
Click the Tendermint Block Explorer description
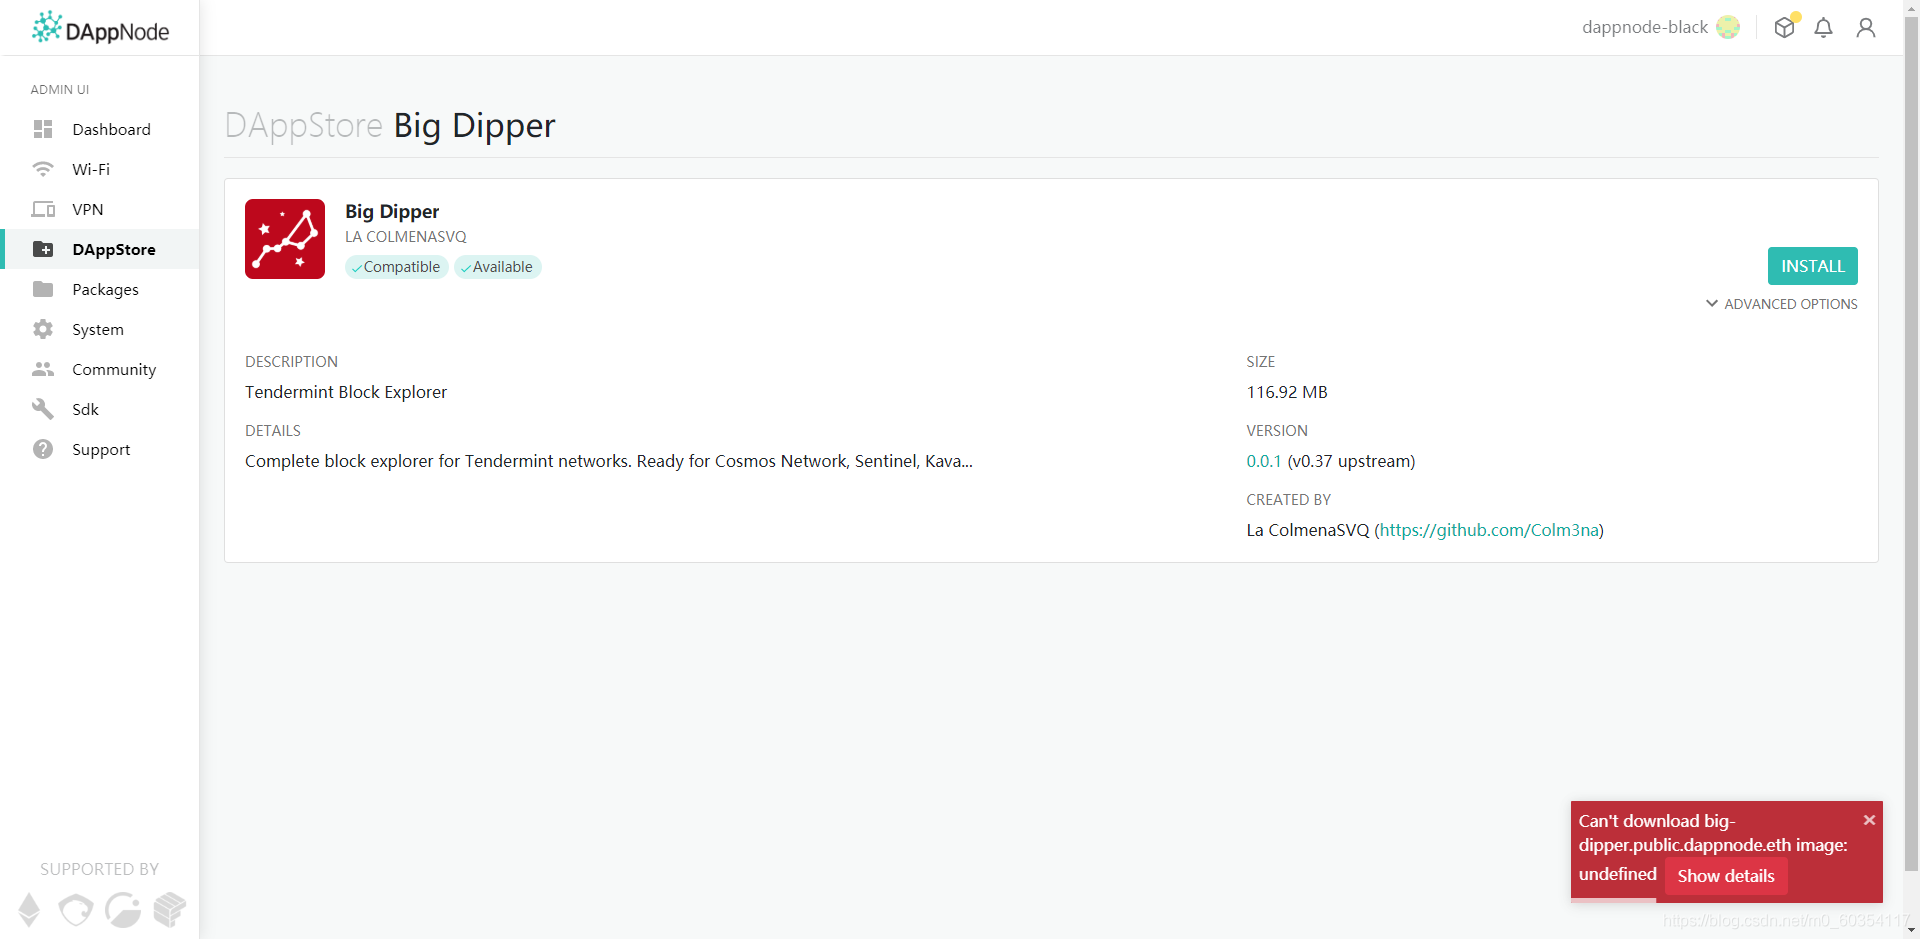[x=346, y=392]
